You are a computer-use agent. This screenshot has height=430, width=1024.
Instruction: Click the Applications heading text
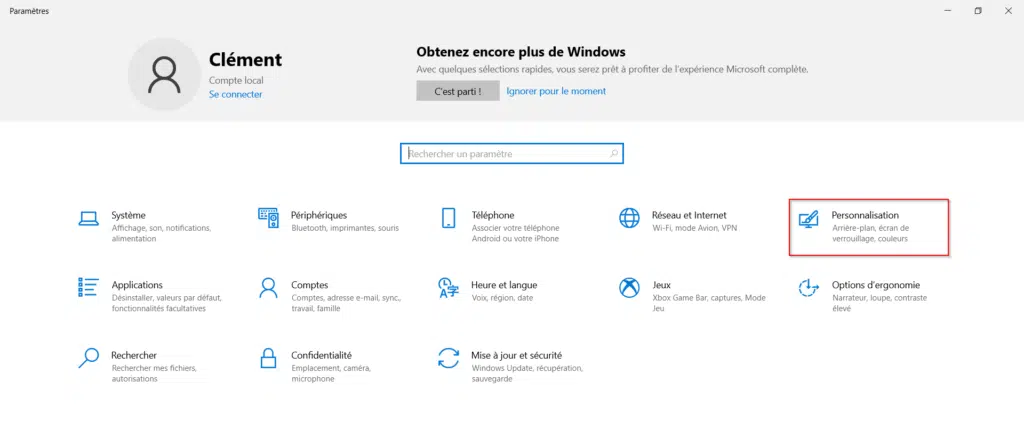point(137,285)
